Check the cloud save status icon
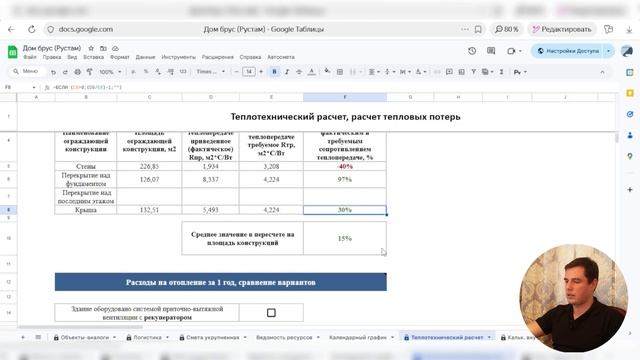Screen dimensions: 640x360 coord(116,48)
